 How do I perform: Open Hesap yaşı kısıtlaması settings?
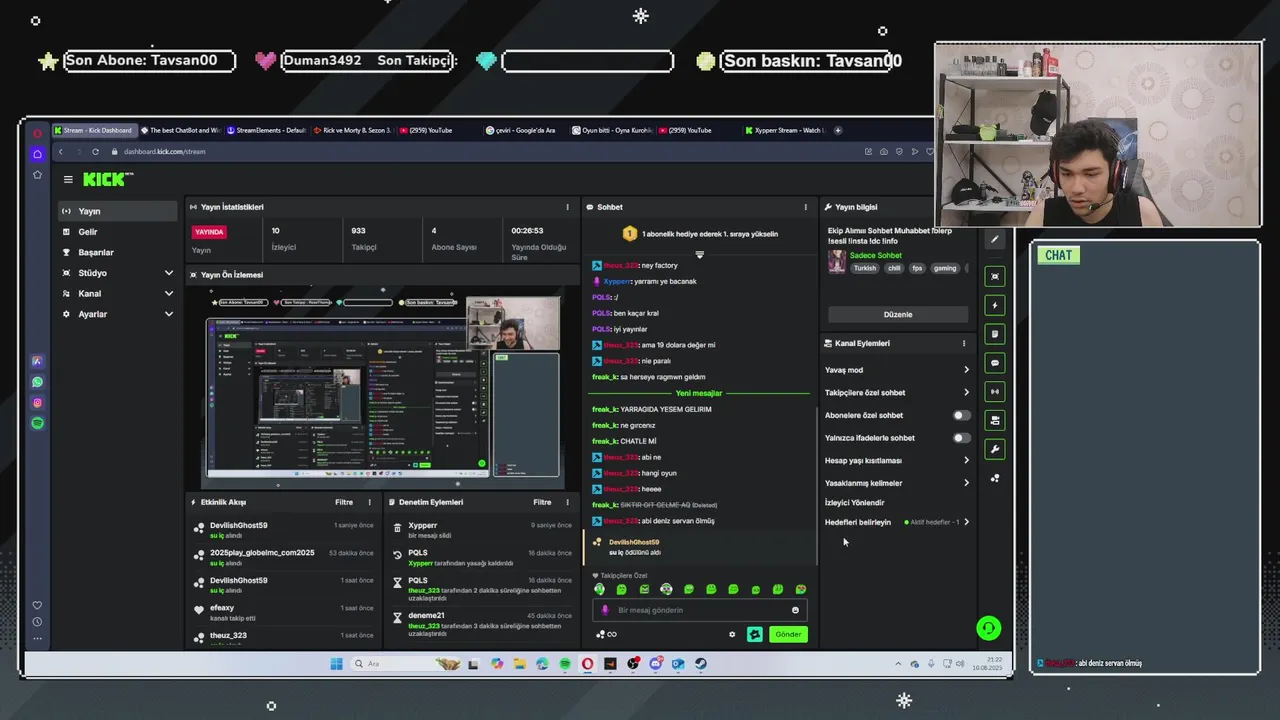pyautogui.click(x=897, y=461)
